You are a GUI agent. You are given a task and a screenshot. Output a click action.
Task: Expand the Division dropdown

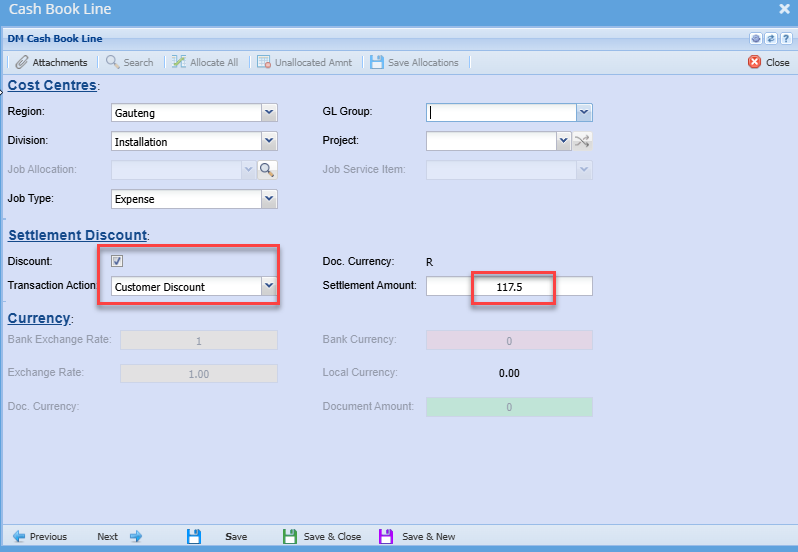pos(269,141)
